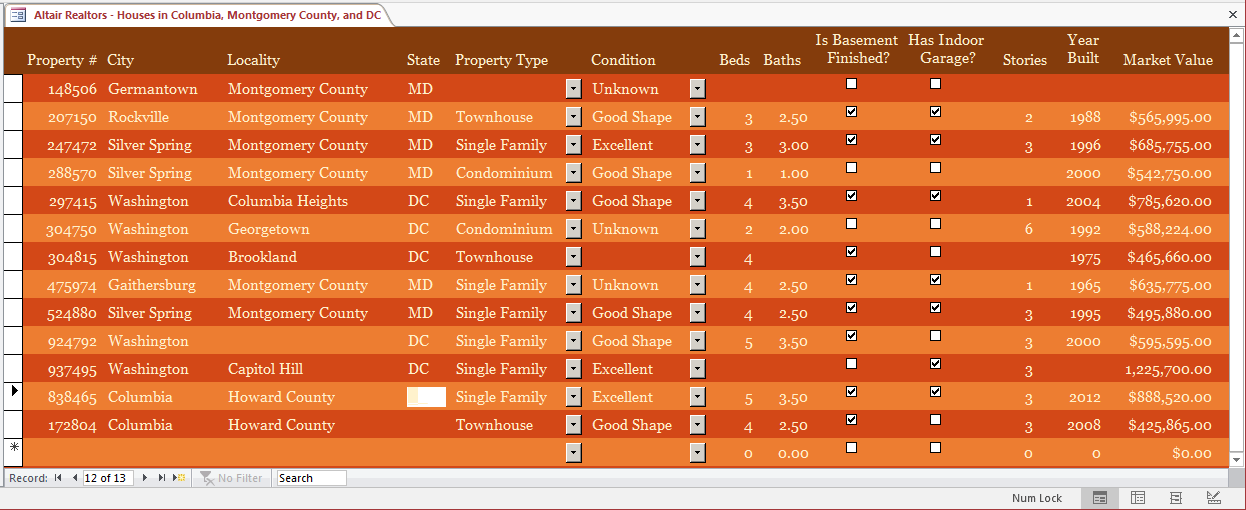Image resolution: width=1246 pixels, height=510 pixels.
Task: Go to first record navigation arrow
Action: (x=58, y=478)
